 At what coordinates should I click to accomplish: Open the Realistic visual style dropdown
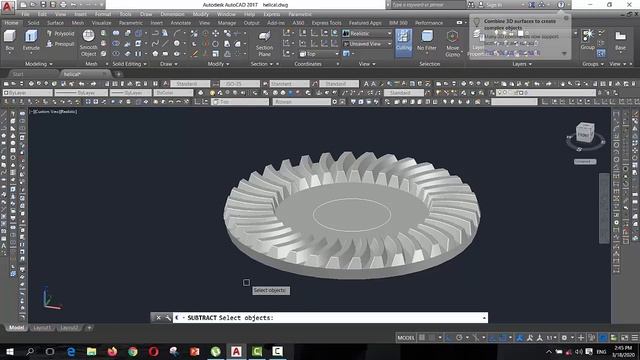click(x=367, y=33)
